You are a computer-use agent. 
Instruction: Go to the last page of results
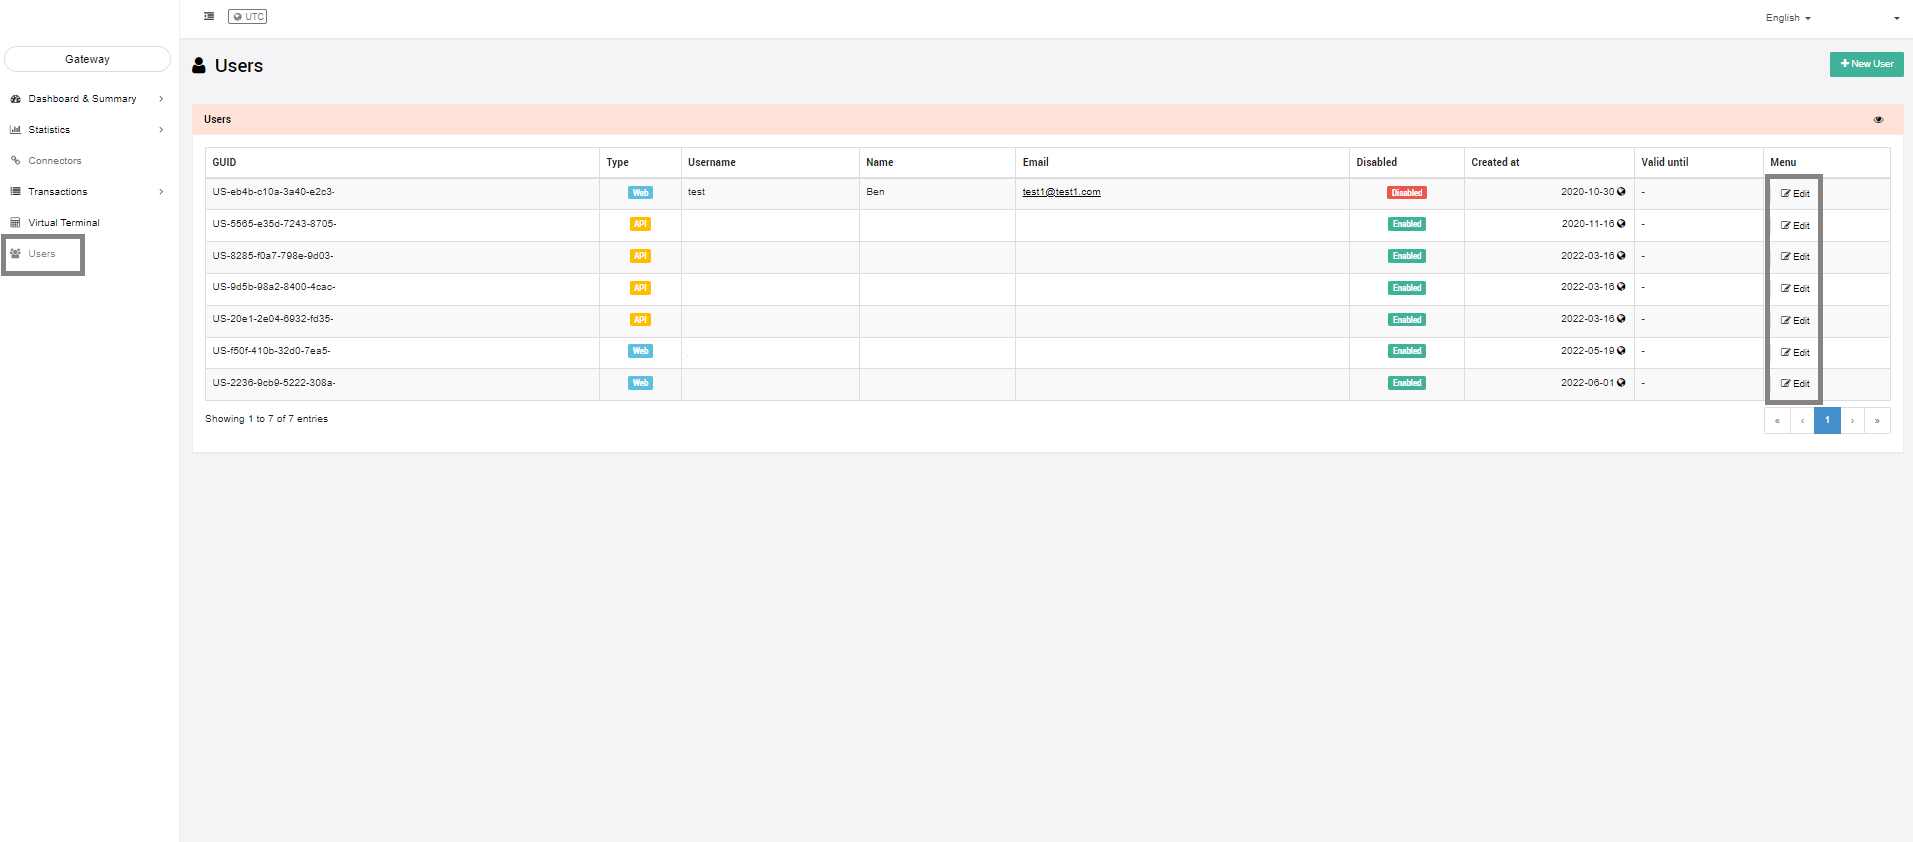1877,421
